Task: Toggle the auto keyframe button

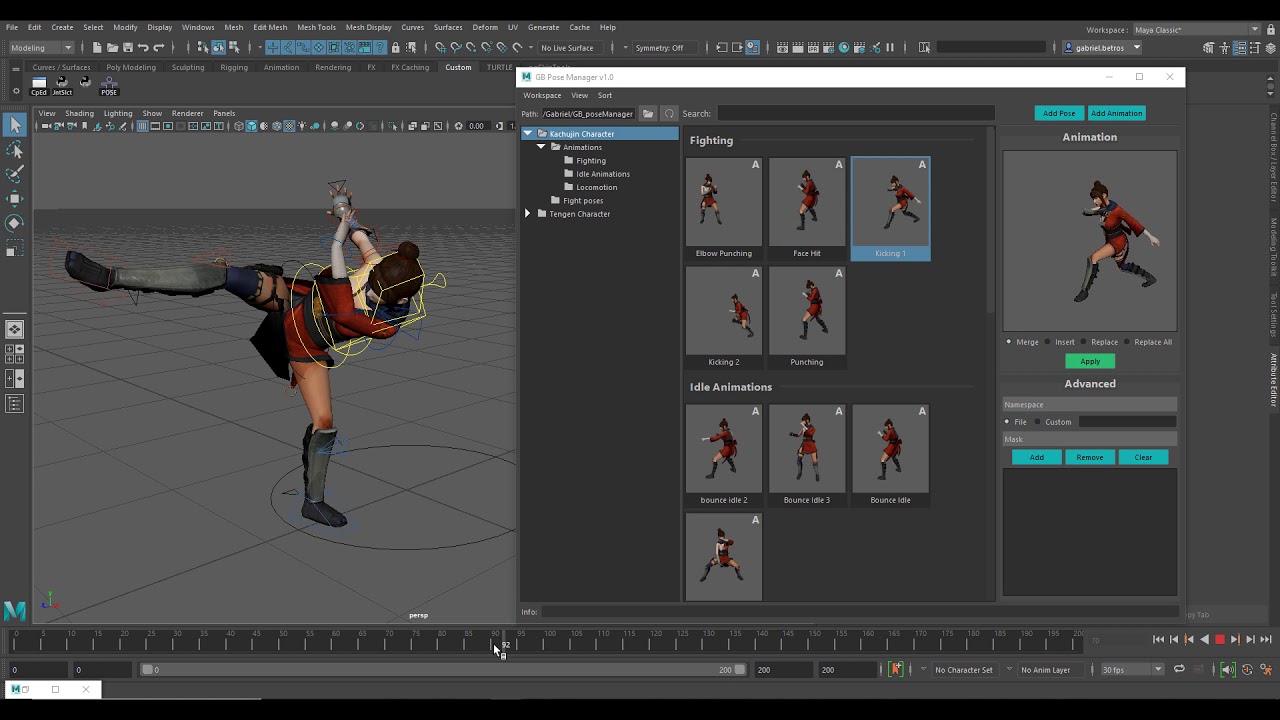Action: click(896, 669)
